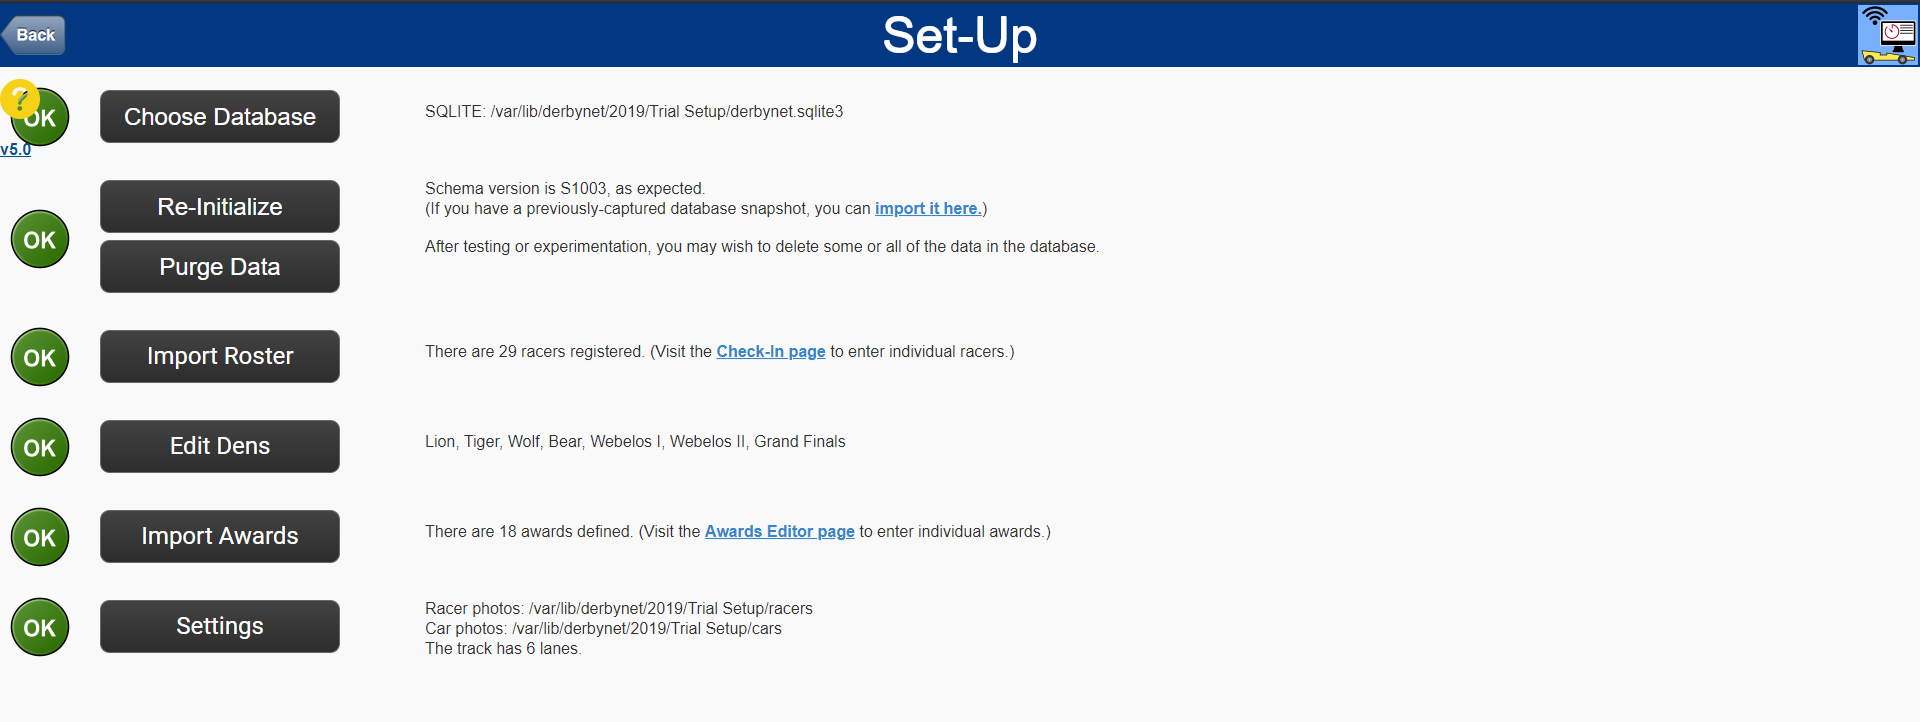This screenshot has height=722, width=1920.
Task: Click the OK status icon beside Settings
Action: point(39,627)
